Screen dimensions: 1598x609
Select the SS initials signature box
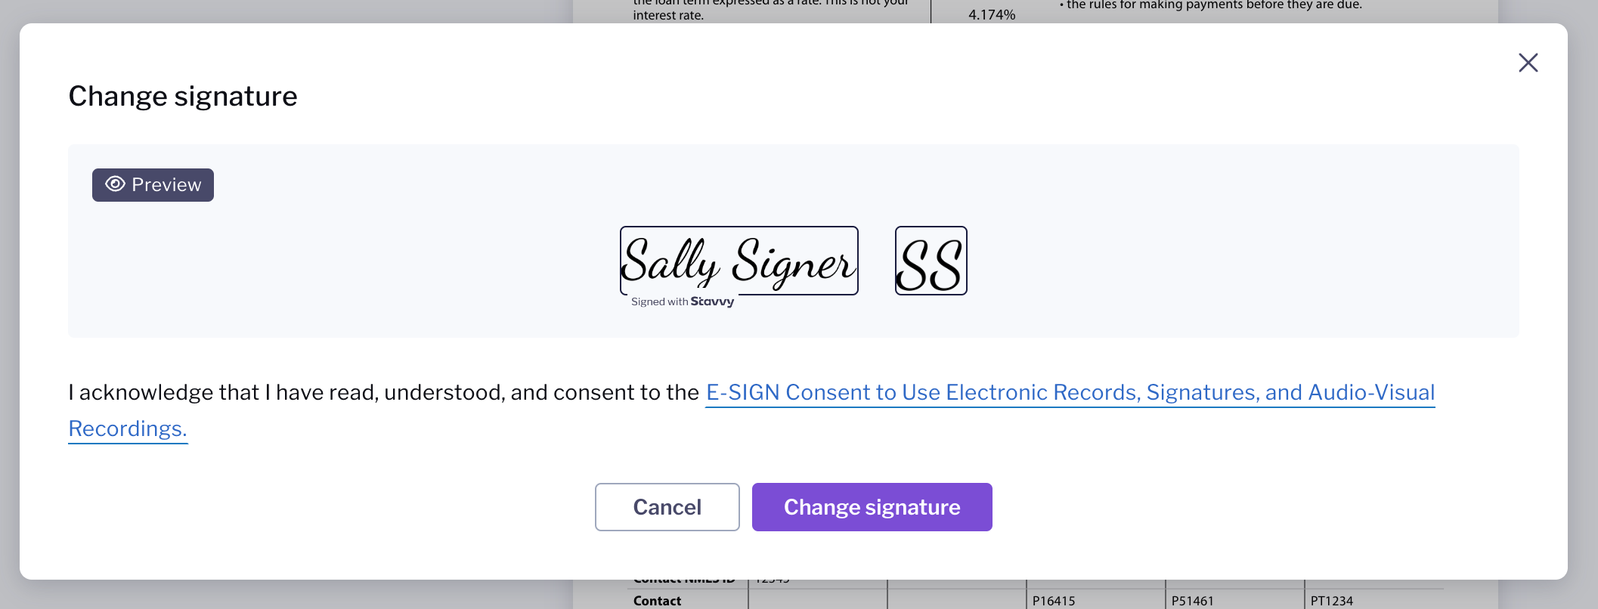pyautogui.click(x=931, y=261)
